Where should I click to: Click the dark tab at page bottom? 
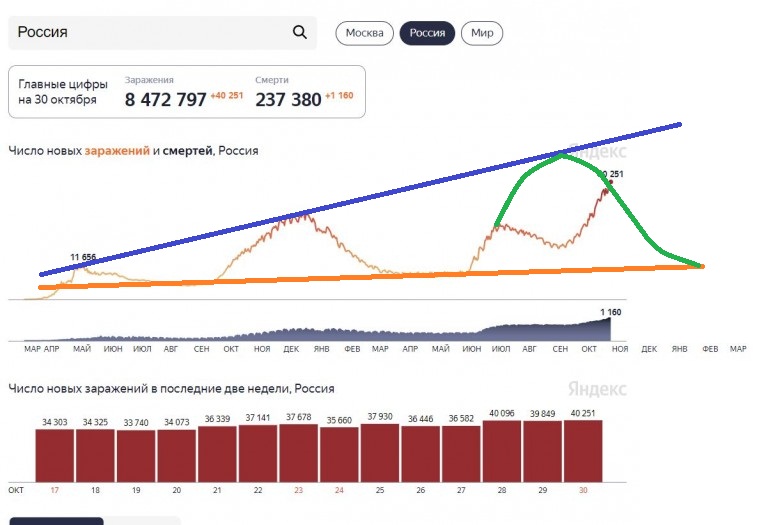pos(56,522)
